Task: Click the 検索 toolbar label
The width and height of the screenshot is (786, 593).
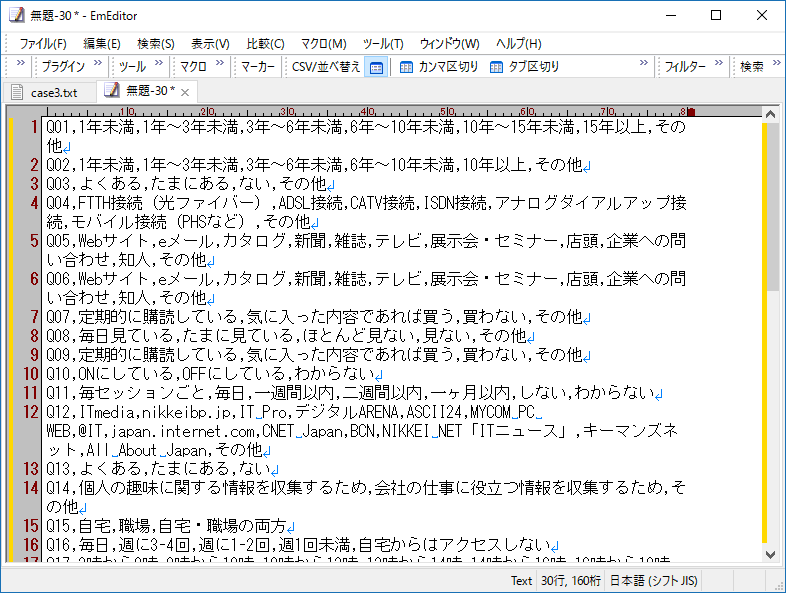Action: pos(752,67)
